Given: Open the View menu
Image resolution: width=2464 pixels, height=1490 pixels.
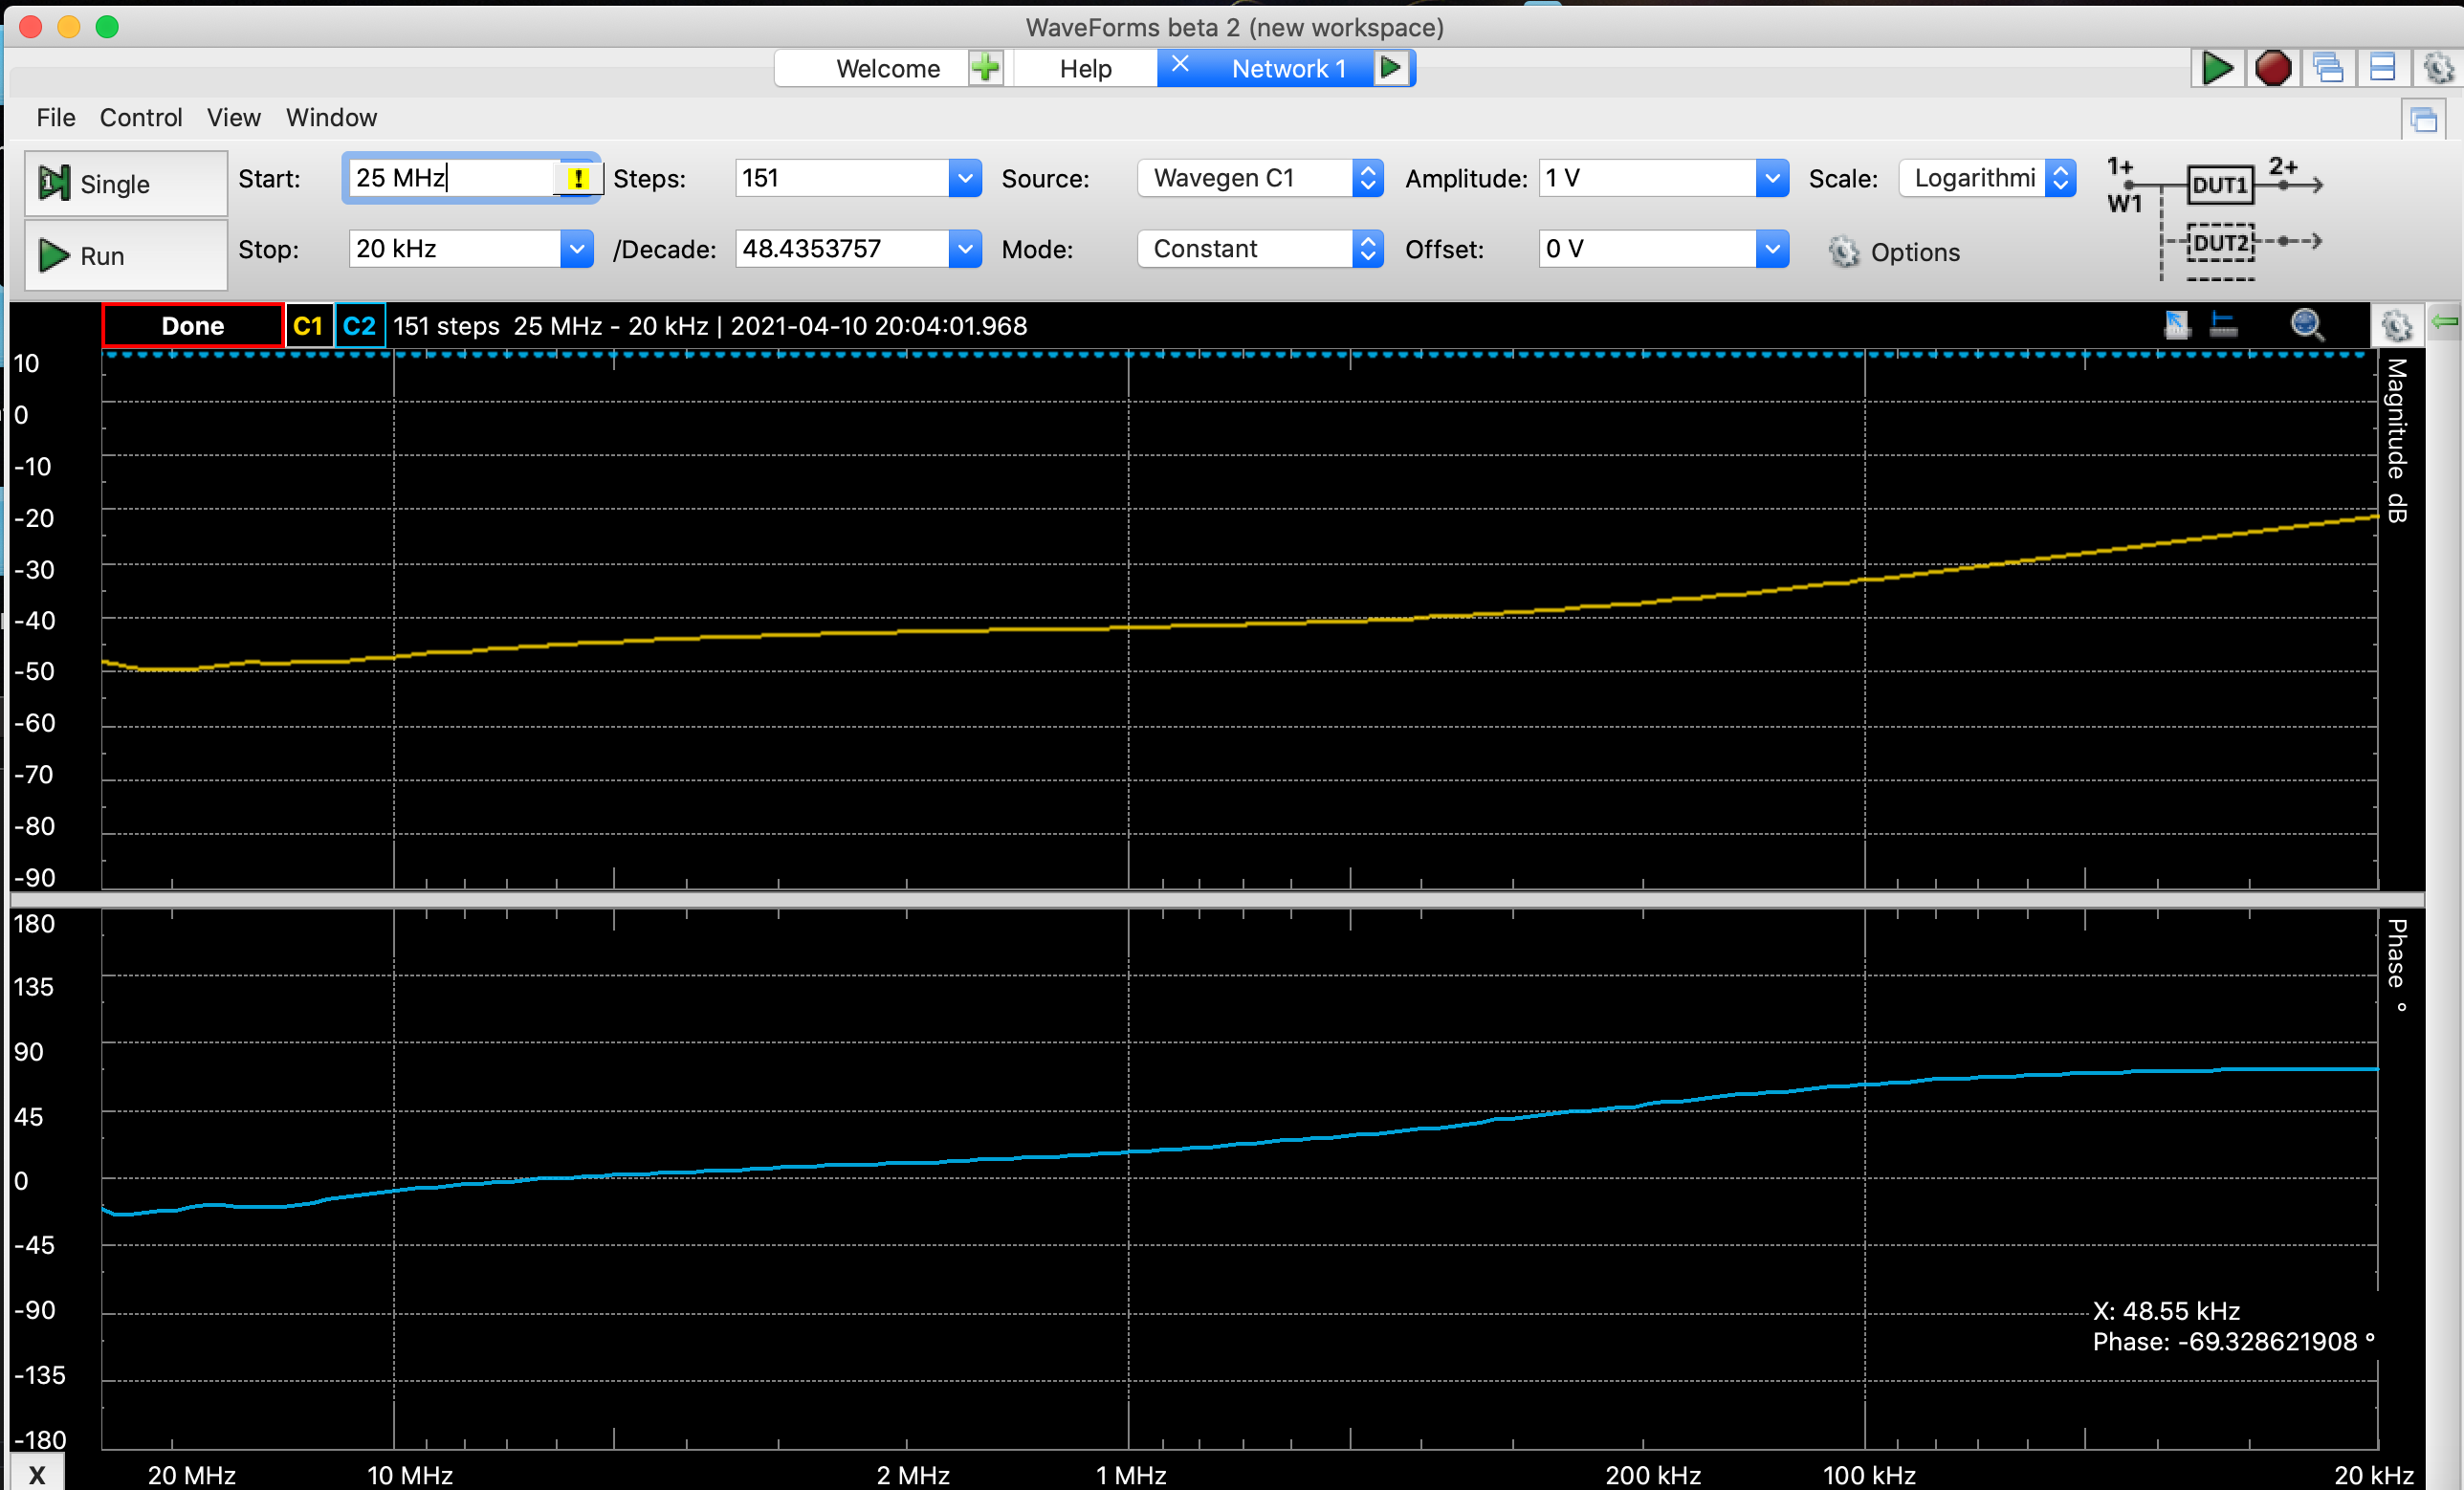Looking at the screenshot, I should tap(234, 118).
